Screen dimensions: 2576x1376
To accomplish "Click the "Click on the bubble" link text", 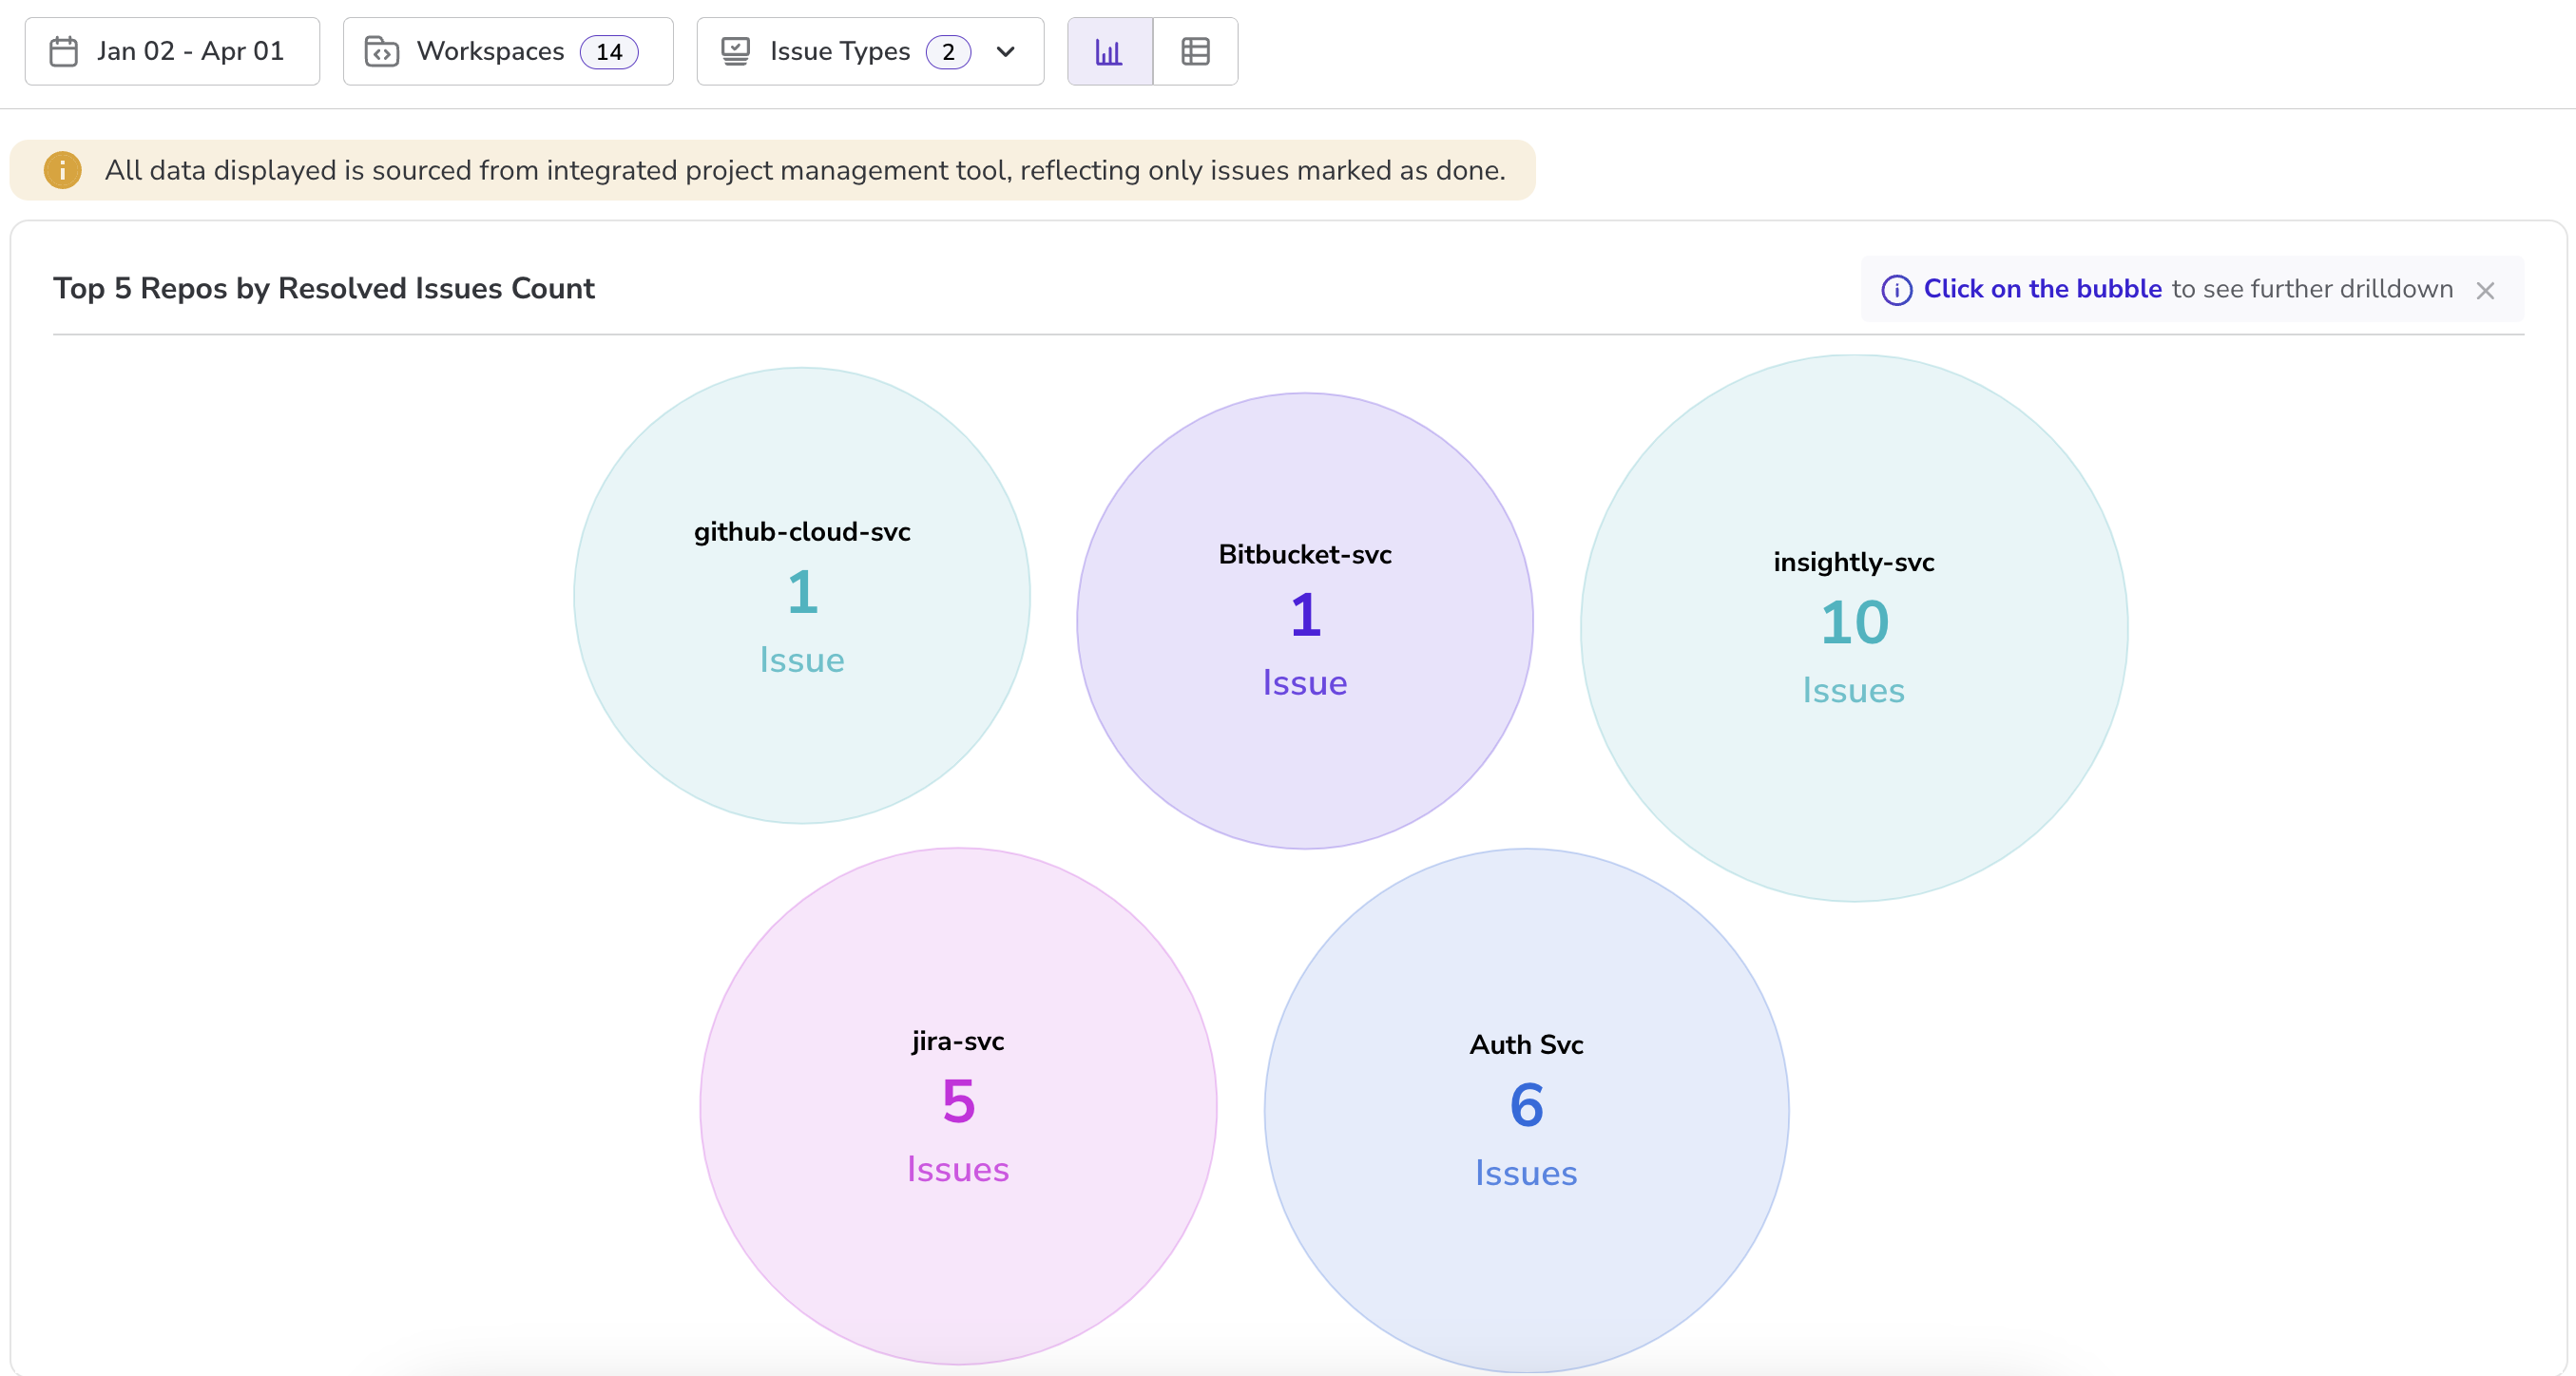I will pos(2042,289).
